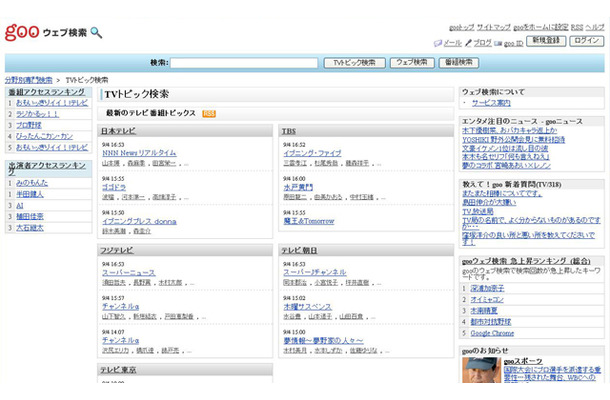Open the goo ID link
The image size is (610, 400).
(514, 44)
